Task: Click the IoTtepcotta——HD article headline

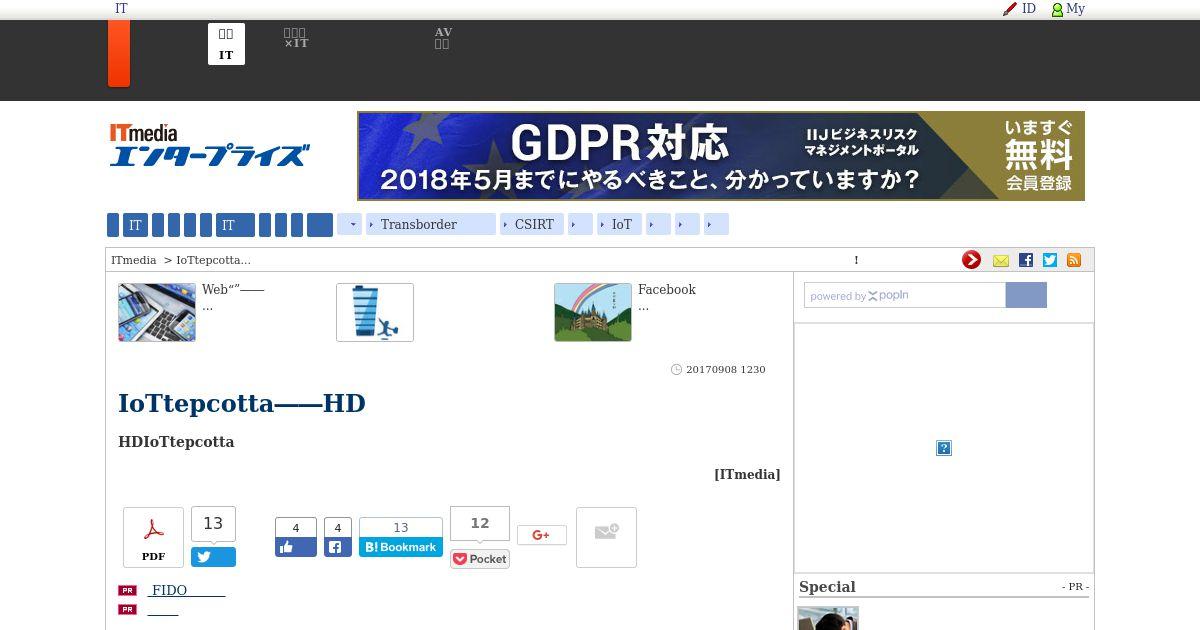Action: pyautogui.click(x=242, y=404)
